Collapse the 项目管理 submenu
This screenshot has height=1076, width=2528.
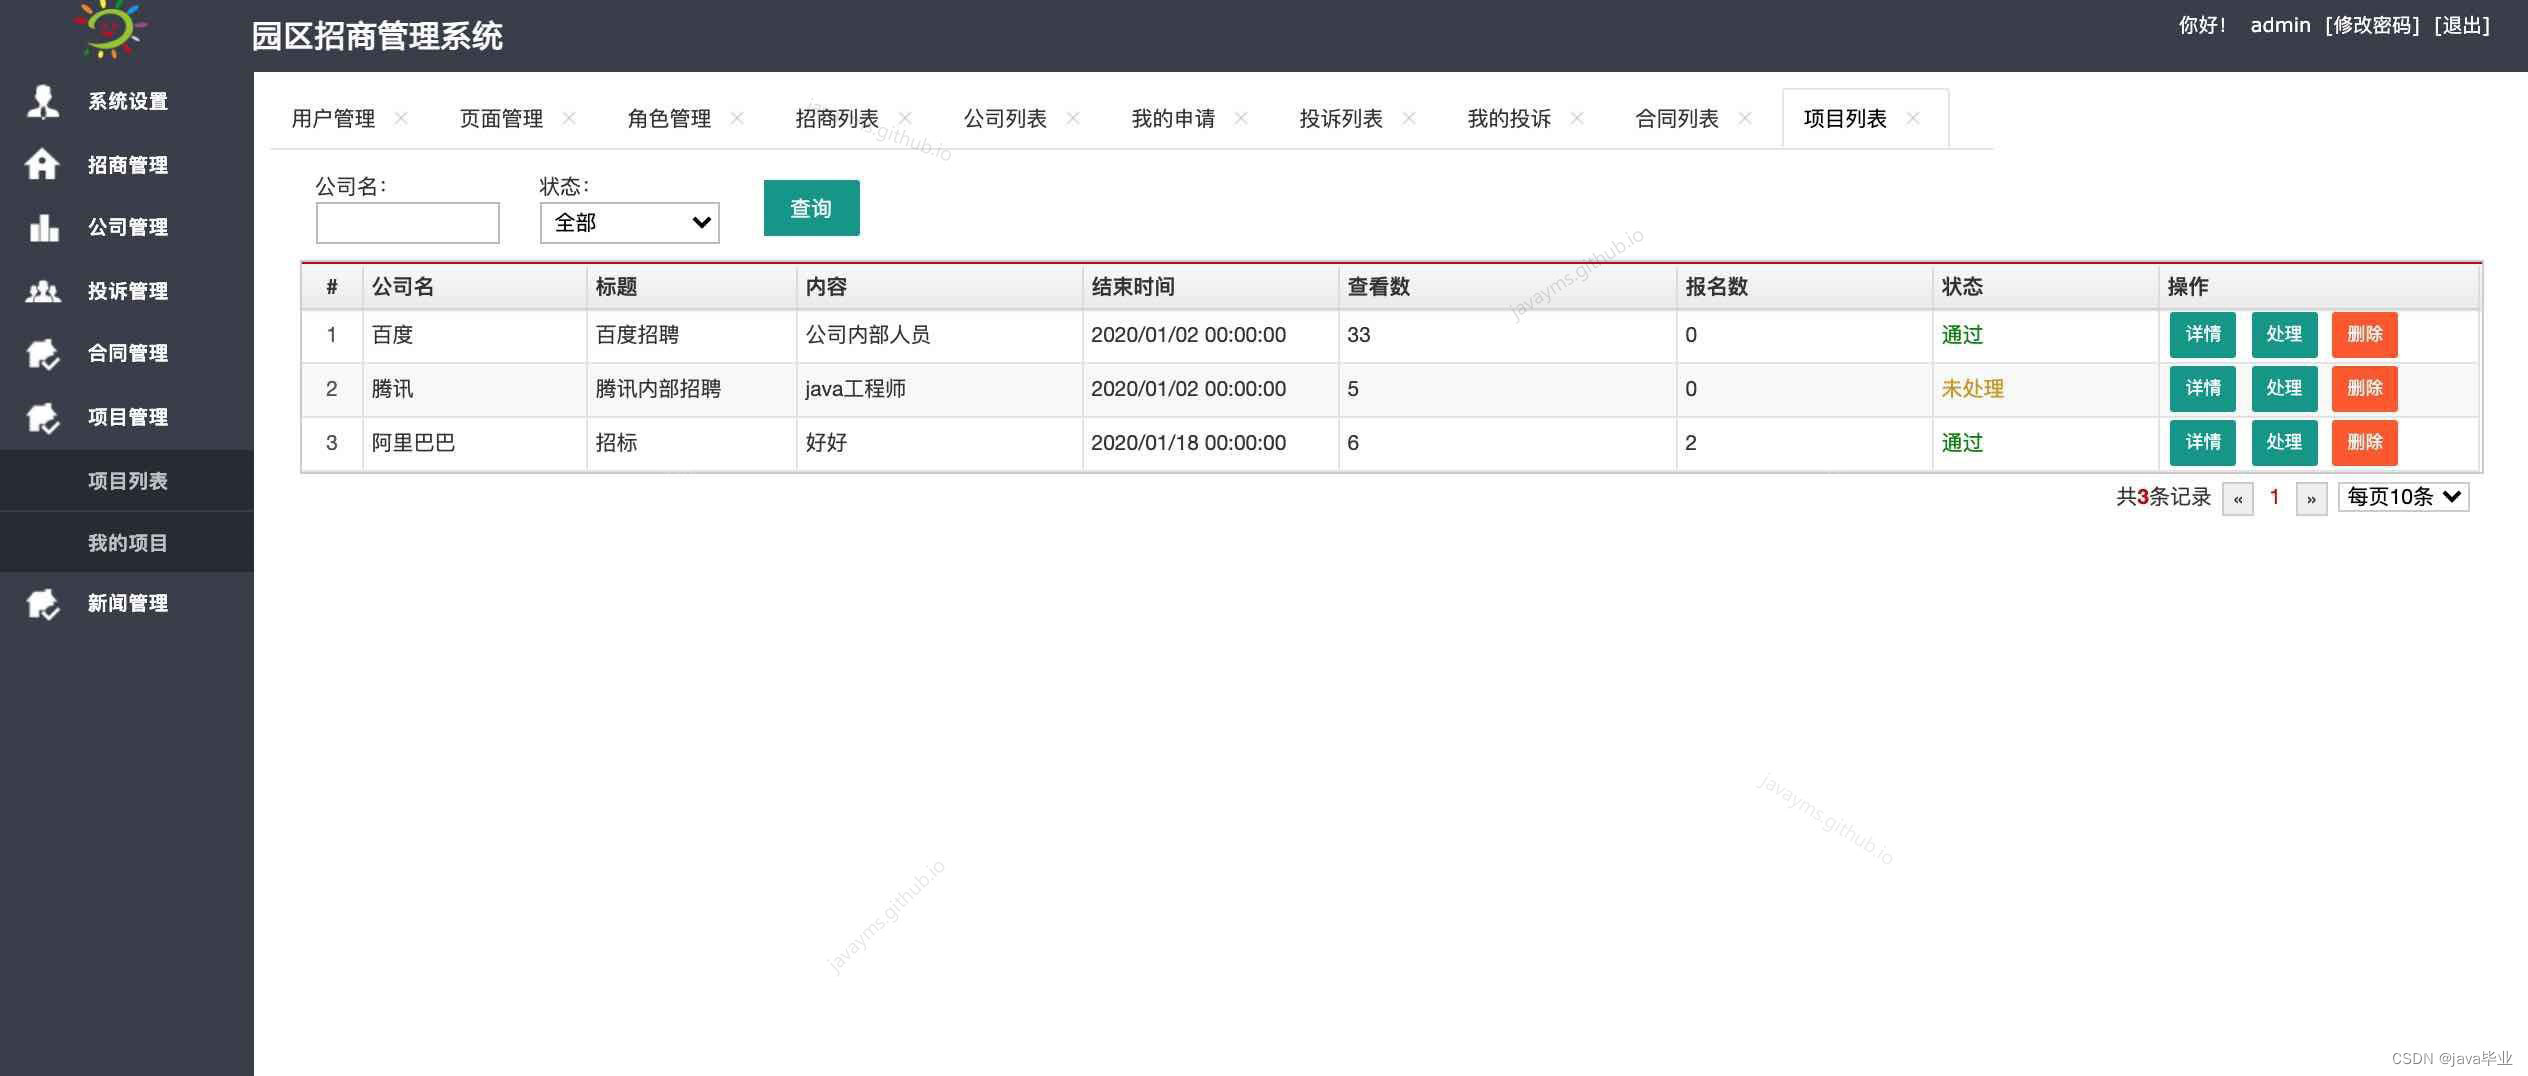tap(127, 417)
